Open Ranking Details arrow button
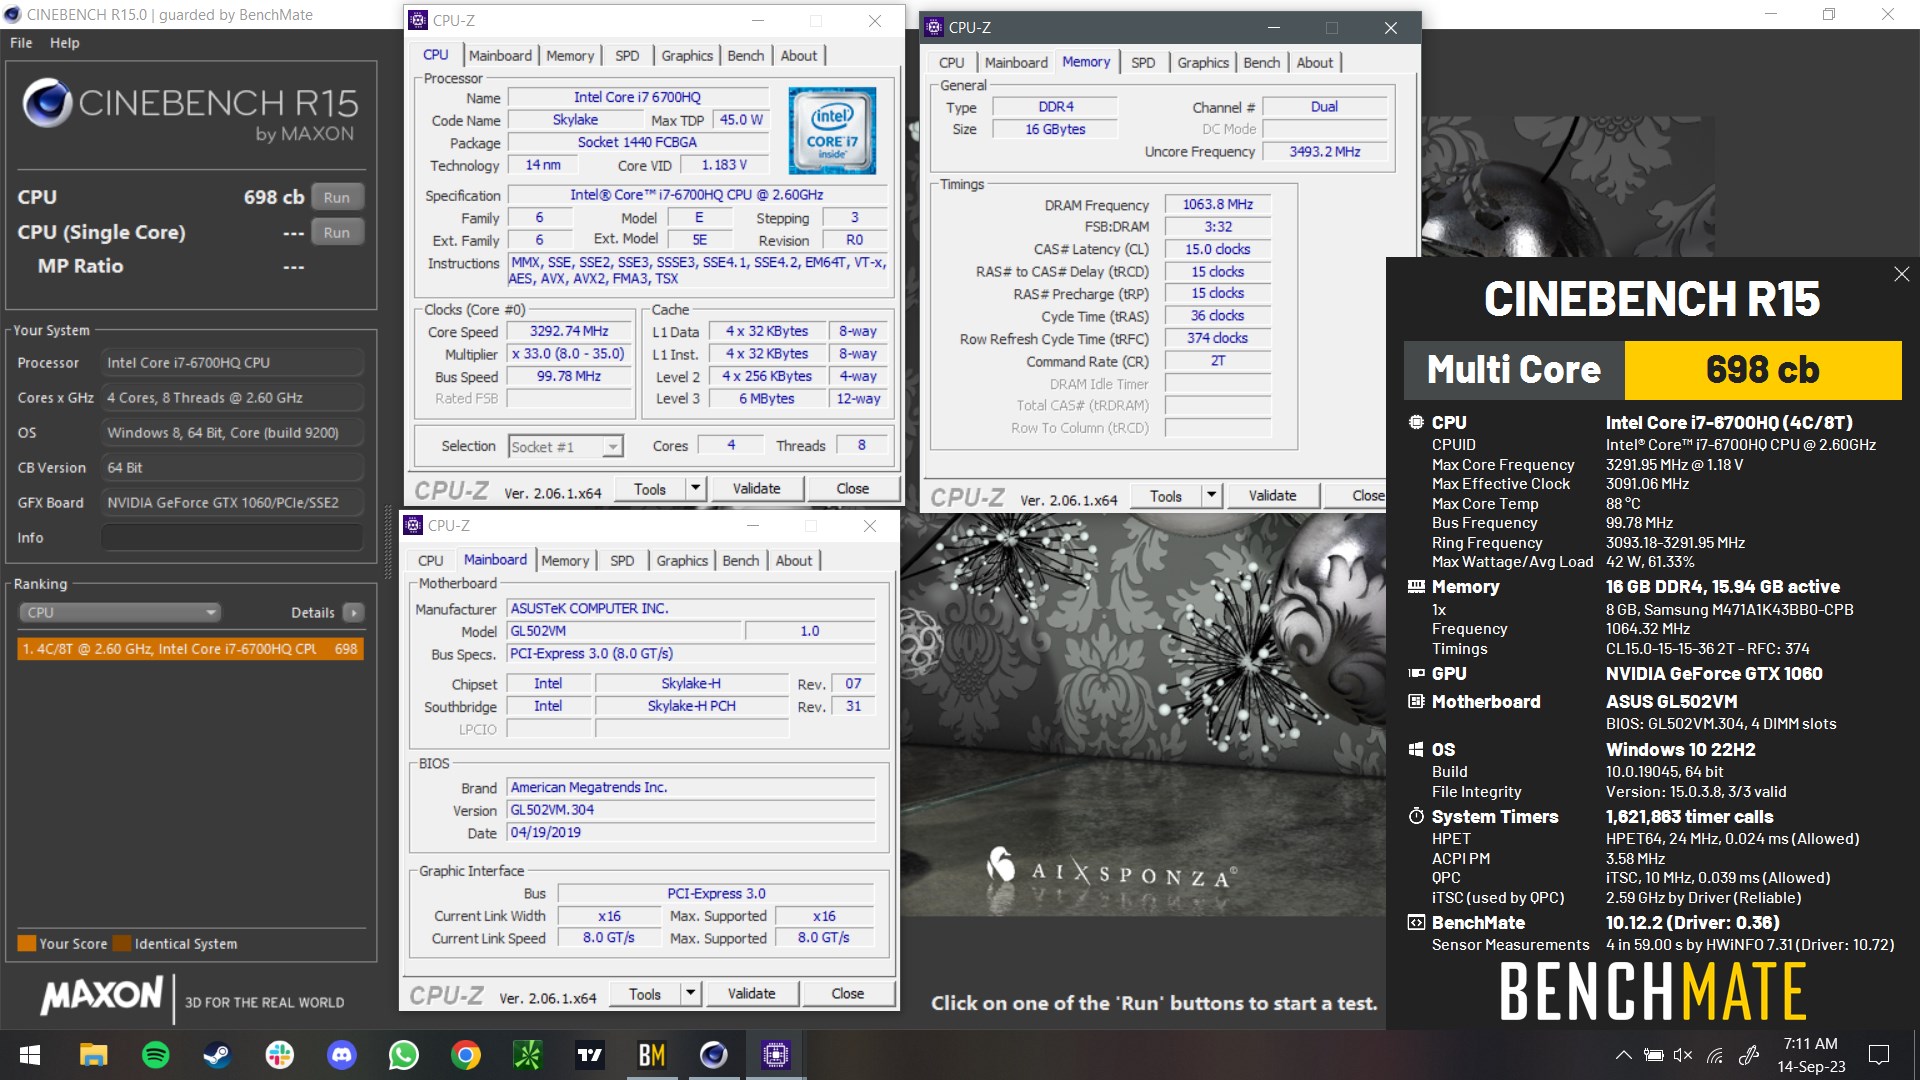 click(353, 612)
